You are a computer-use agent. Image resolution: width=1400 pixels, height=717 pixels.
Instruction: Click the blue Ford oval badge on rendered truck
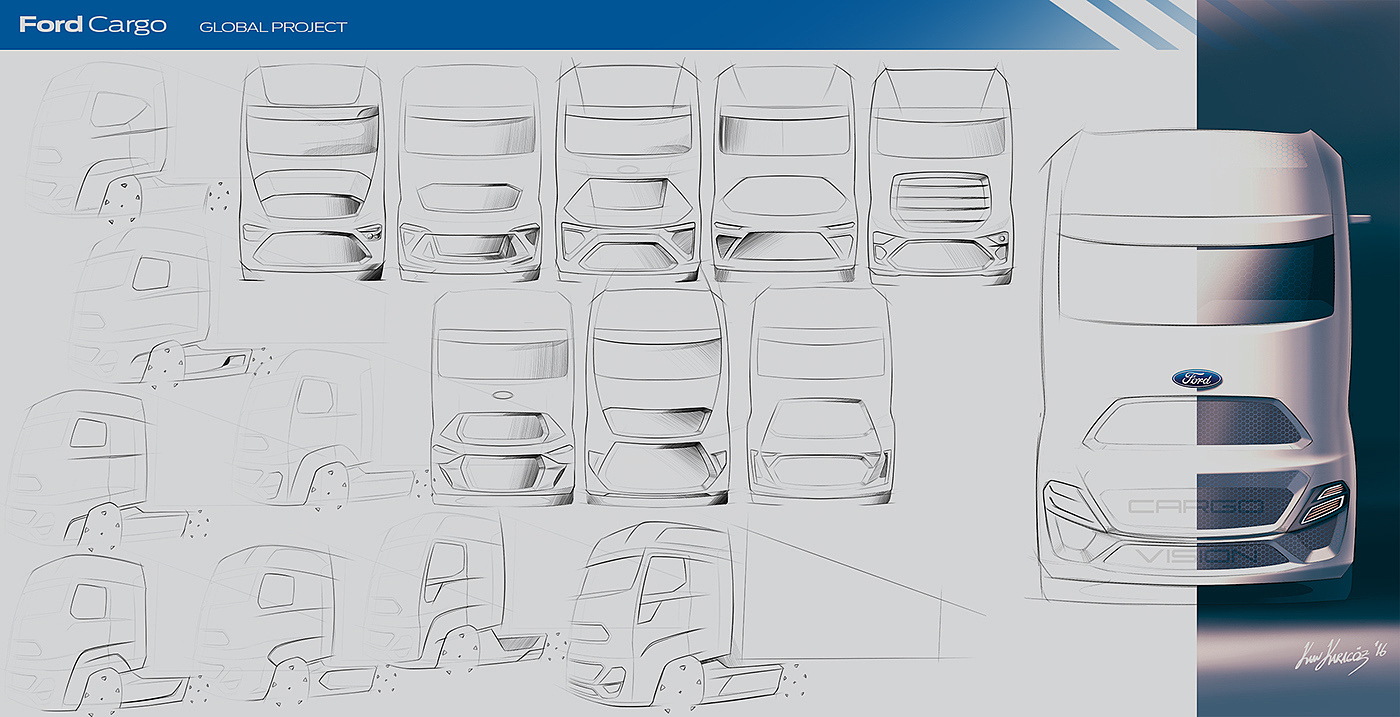pyautogui.click(x=1196, y=379)
